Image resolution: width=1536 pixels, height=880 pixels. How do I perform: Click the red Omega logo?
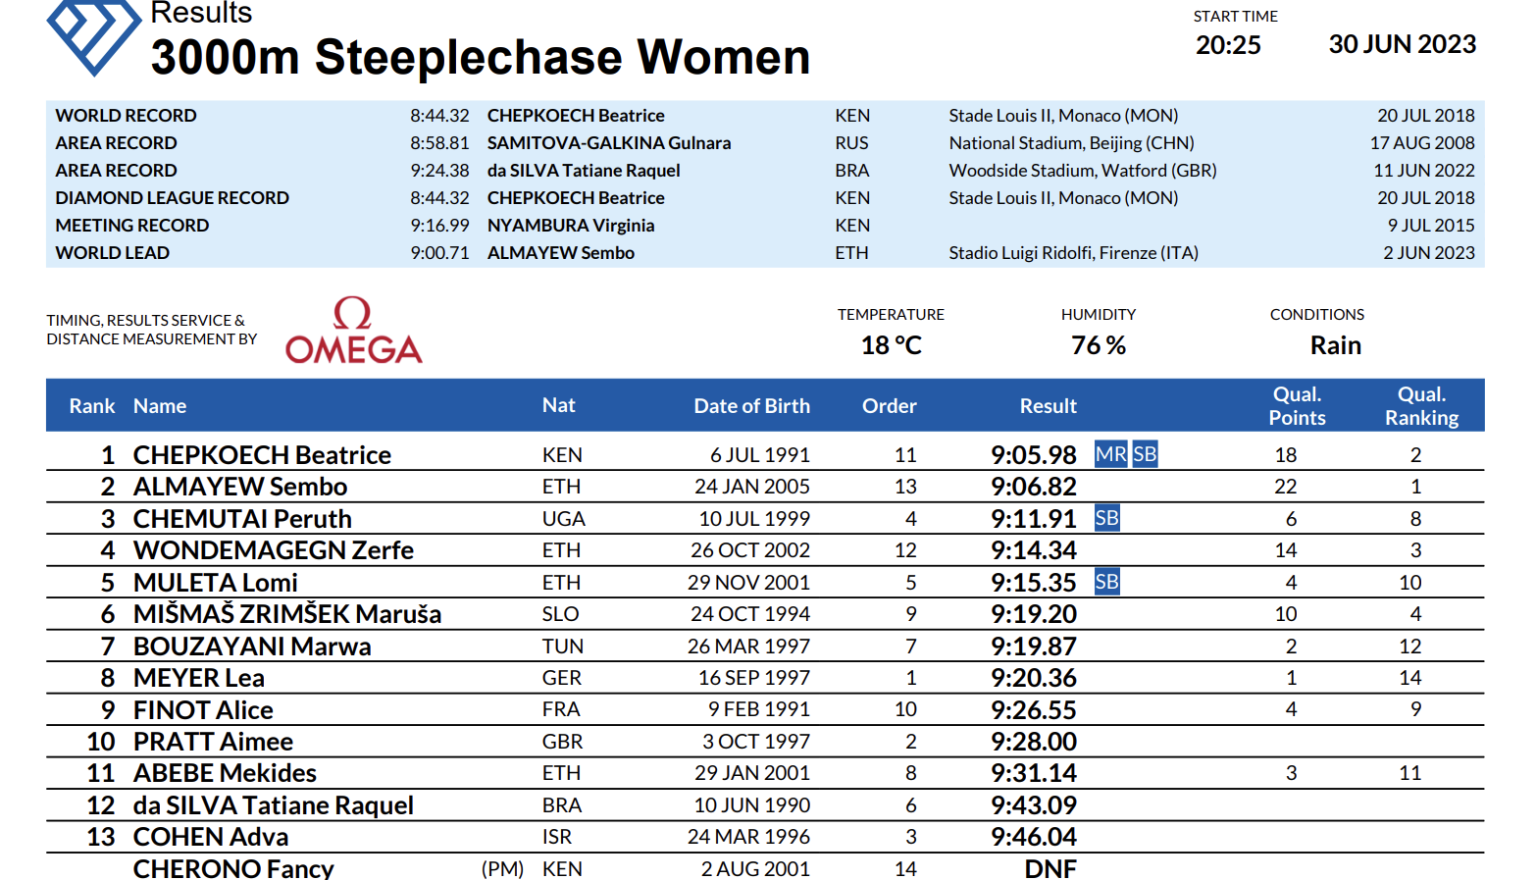353,331
